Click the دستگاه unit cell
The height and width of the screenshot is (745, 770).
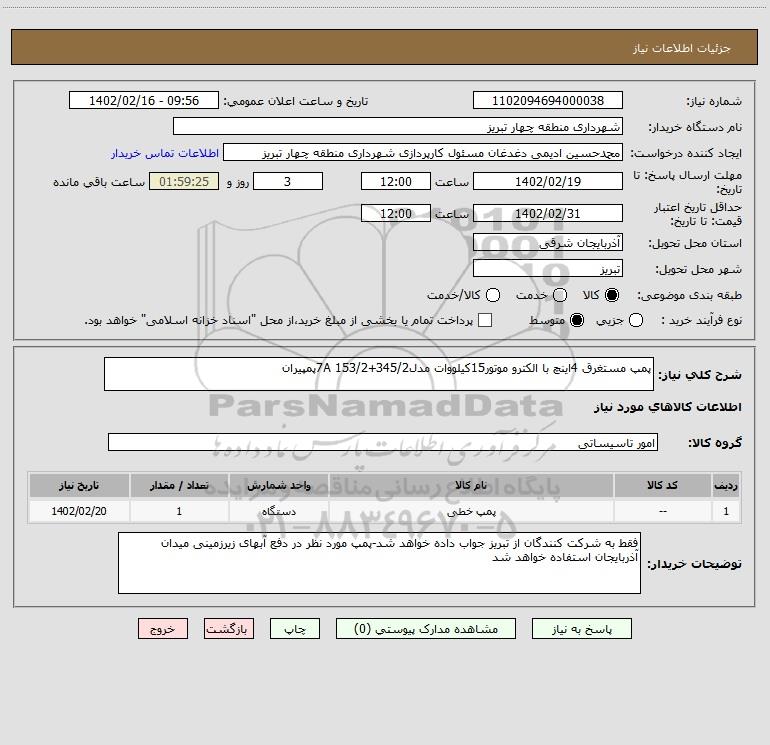(278, 511)
